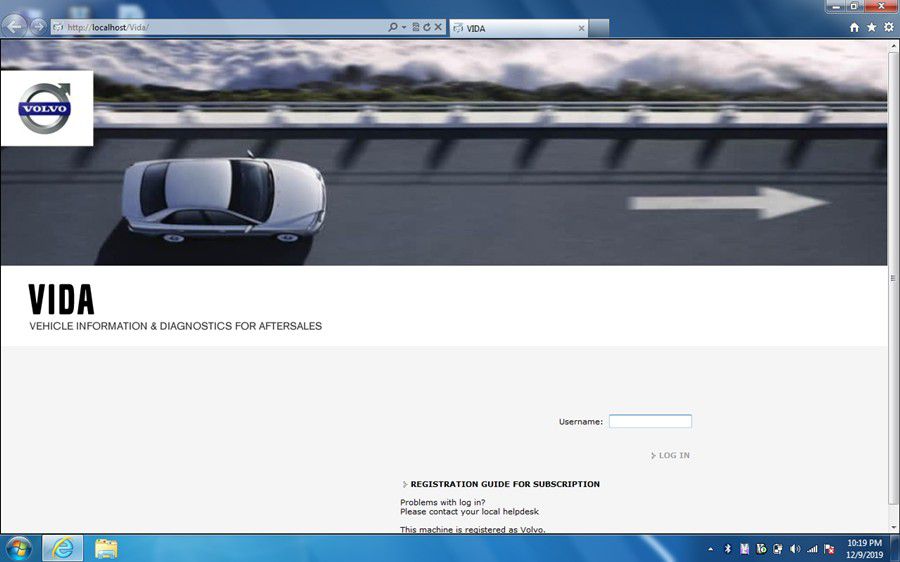Open browser Tools gear icon
The image size is (900, 562).
click(x=888, y=28)
